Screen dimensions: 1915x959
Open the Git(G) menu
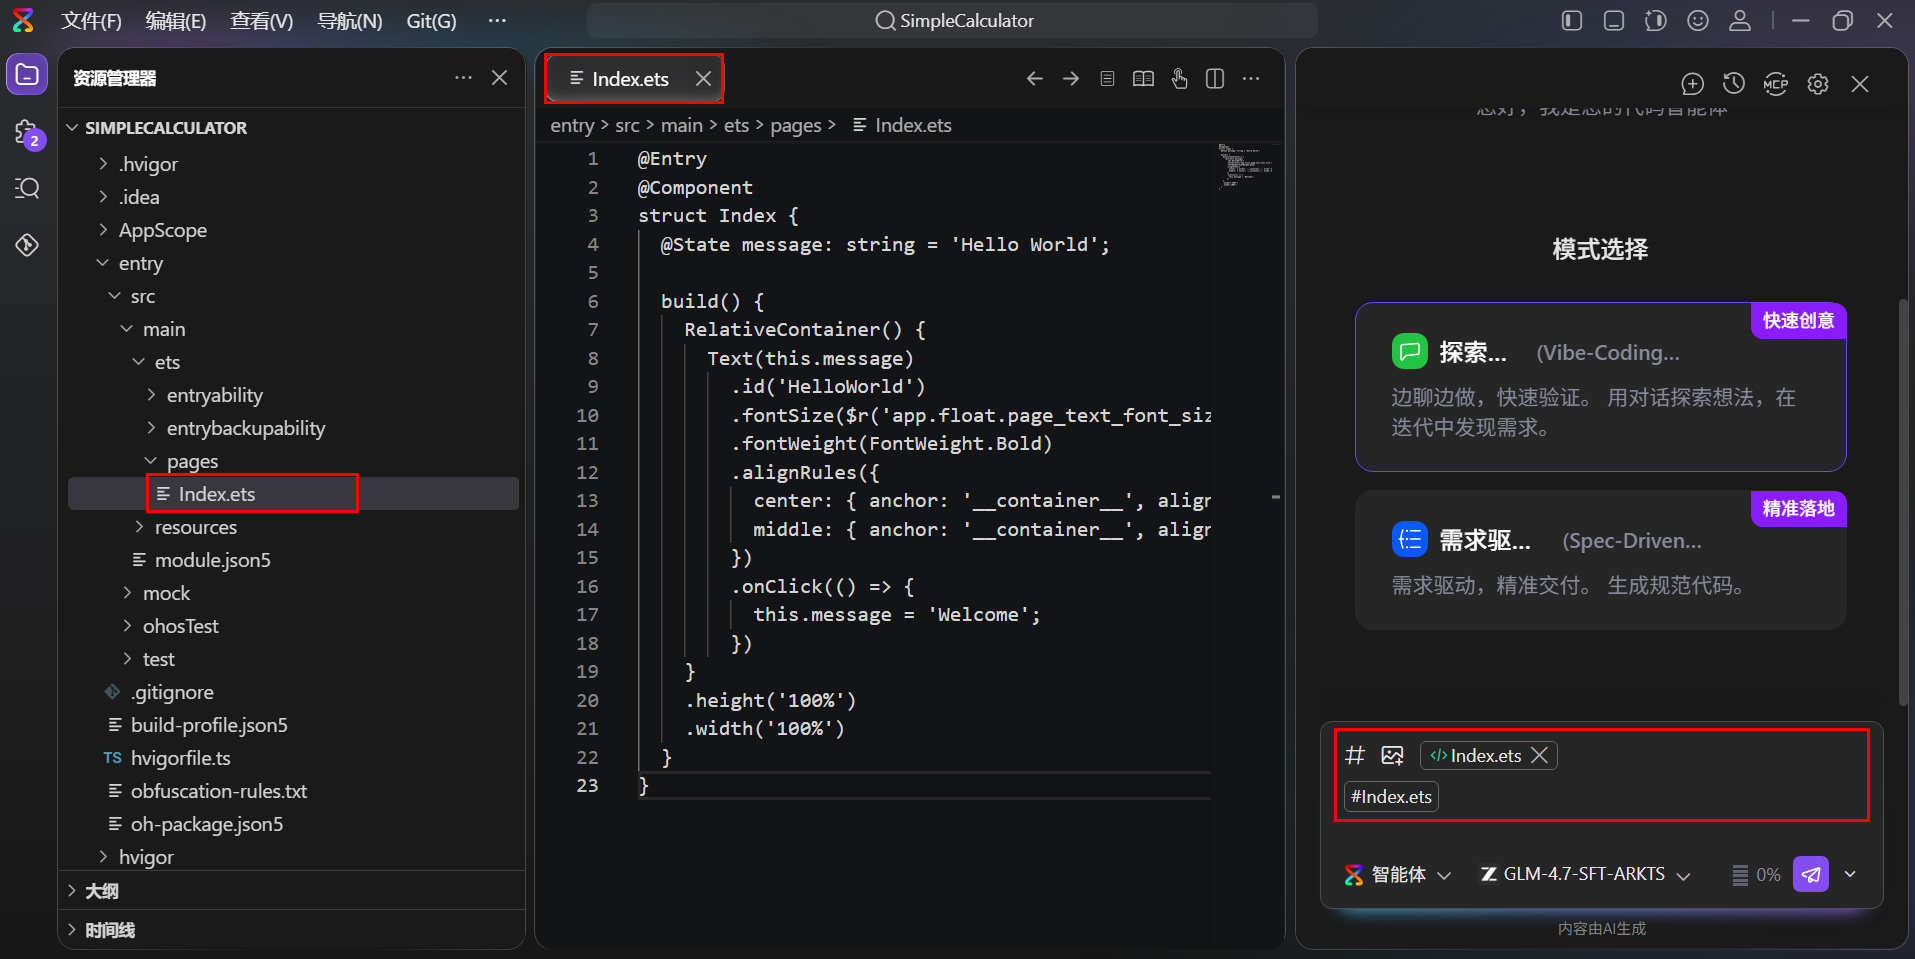click(431, 21)
